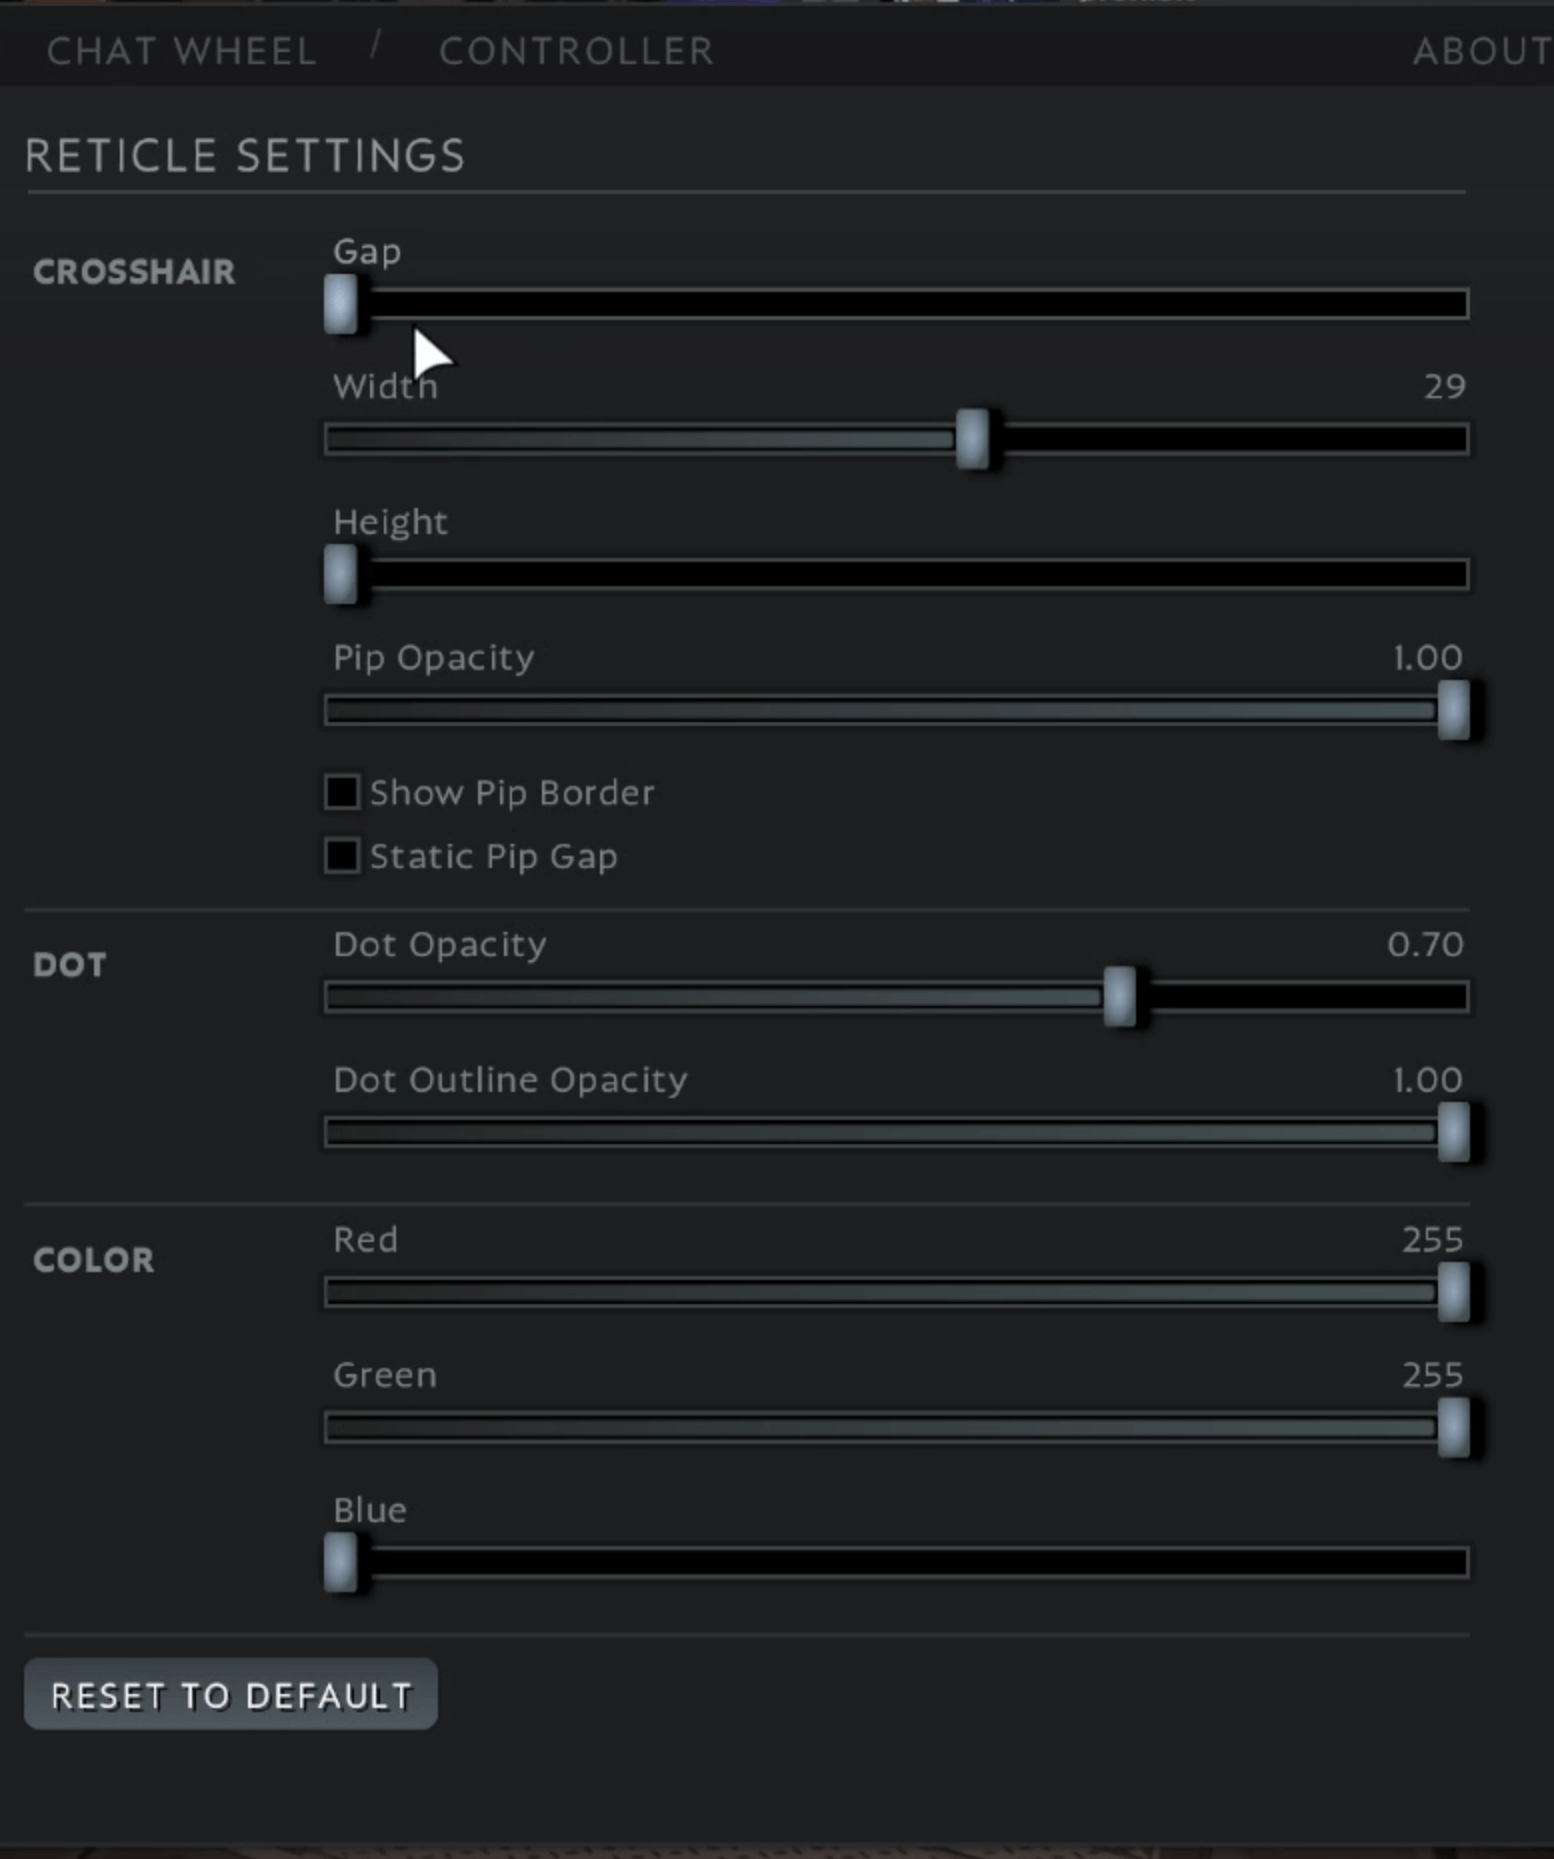Enable Show Pip Border
The height and width of the screenshot is (1859, 1554).
pos(340,791)
